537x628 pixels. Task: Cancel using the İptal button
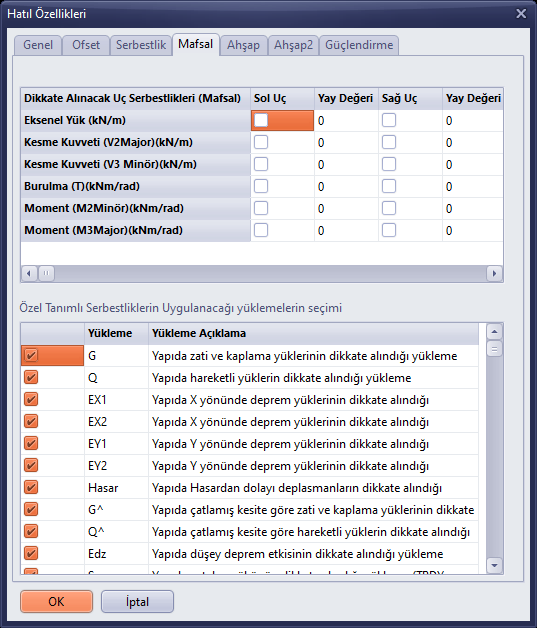click(137, 602)
